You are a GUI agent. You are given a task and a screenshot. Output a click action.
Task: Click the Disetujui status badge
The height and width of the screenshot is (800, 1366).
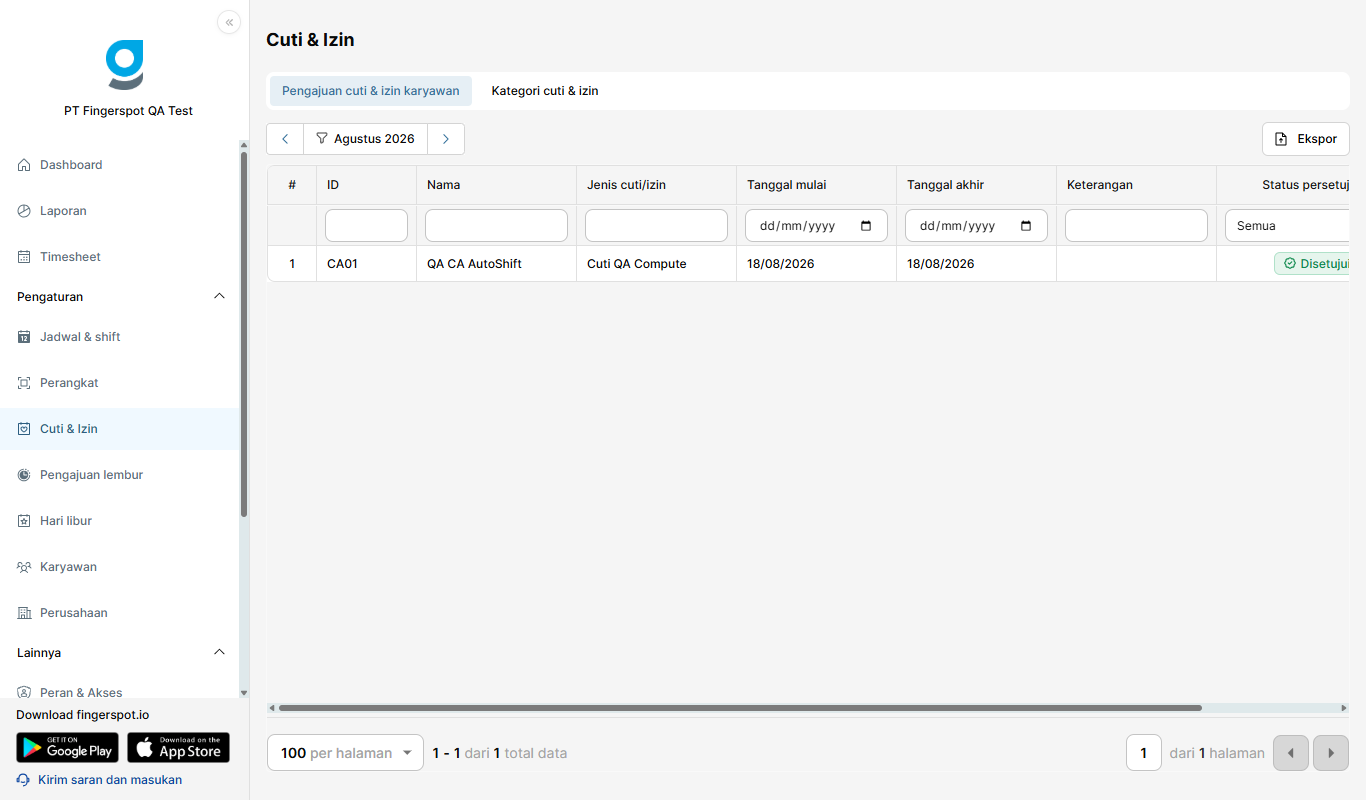point(1313,264)
